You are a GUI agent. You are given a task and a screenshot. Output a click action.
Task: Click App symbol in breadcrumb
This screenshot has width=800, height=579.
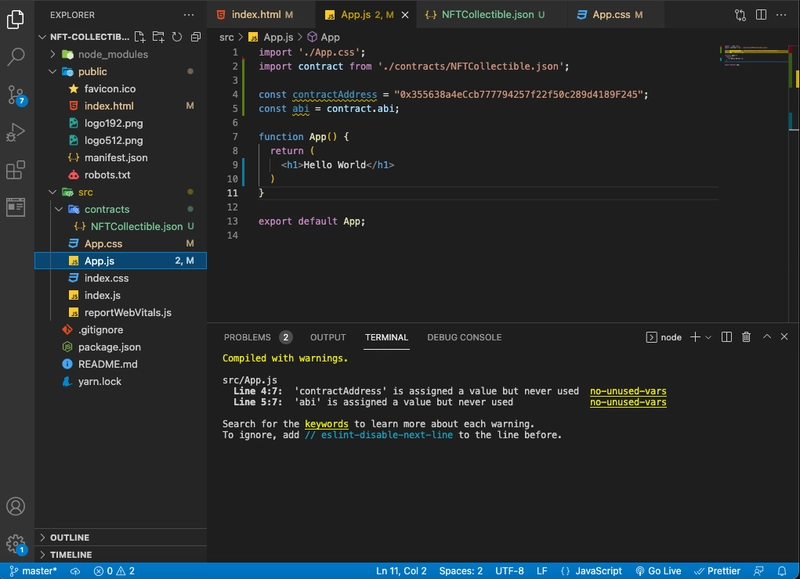(x=330, y=37)
